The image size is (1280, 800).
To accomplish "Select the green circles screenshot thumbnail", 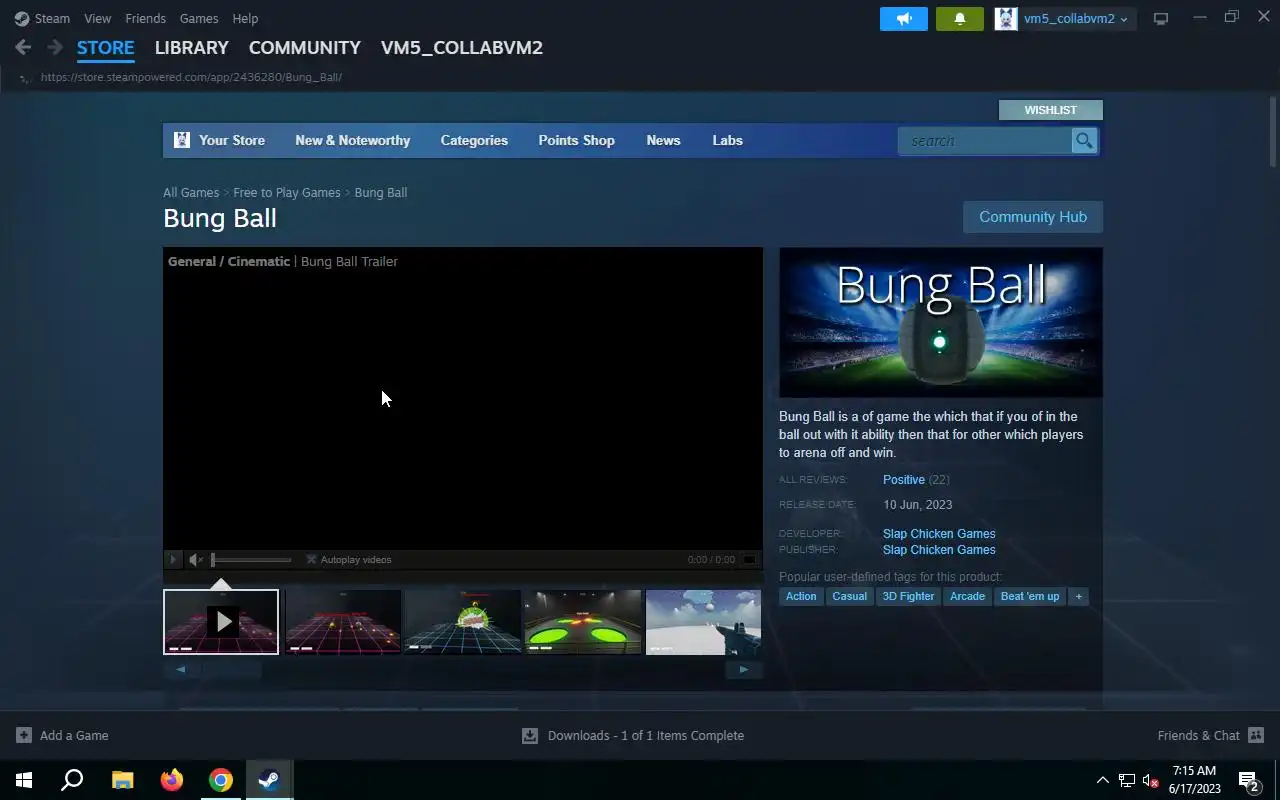I will click(583, 622).
